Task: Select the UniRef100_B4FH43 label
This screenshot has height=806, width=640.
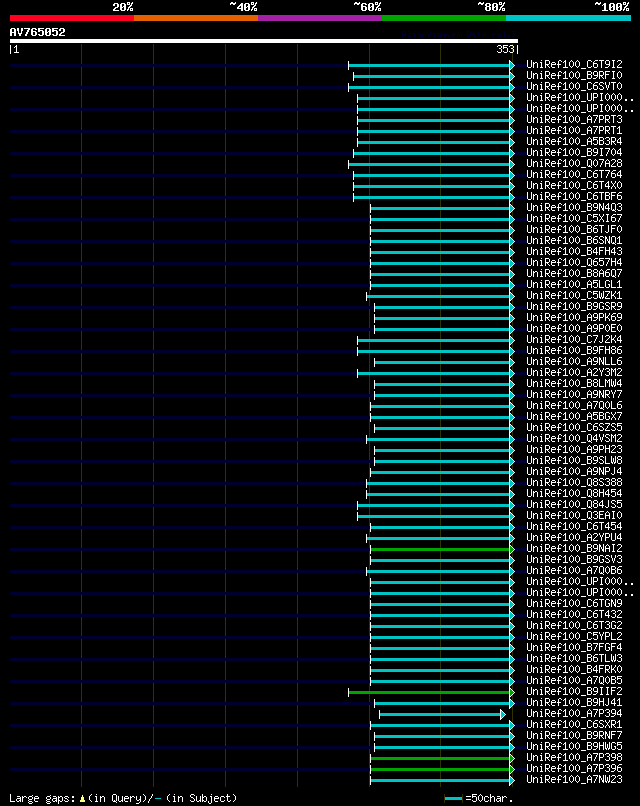Action: coord(574,251)
